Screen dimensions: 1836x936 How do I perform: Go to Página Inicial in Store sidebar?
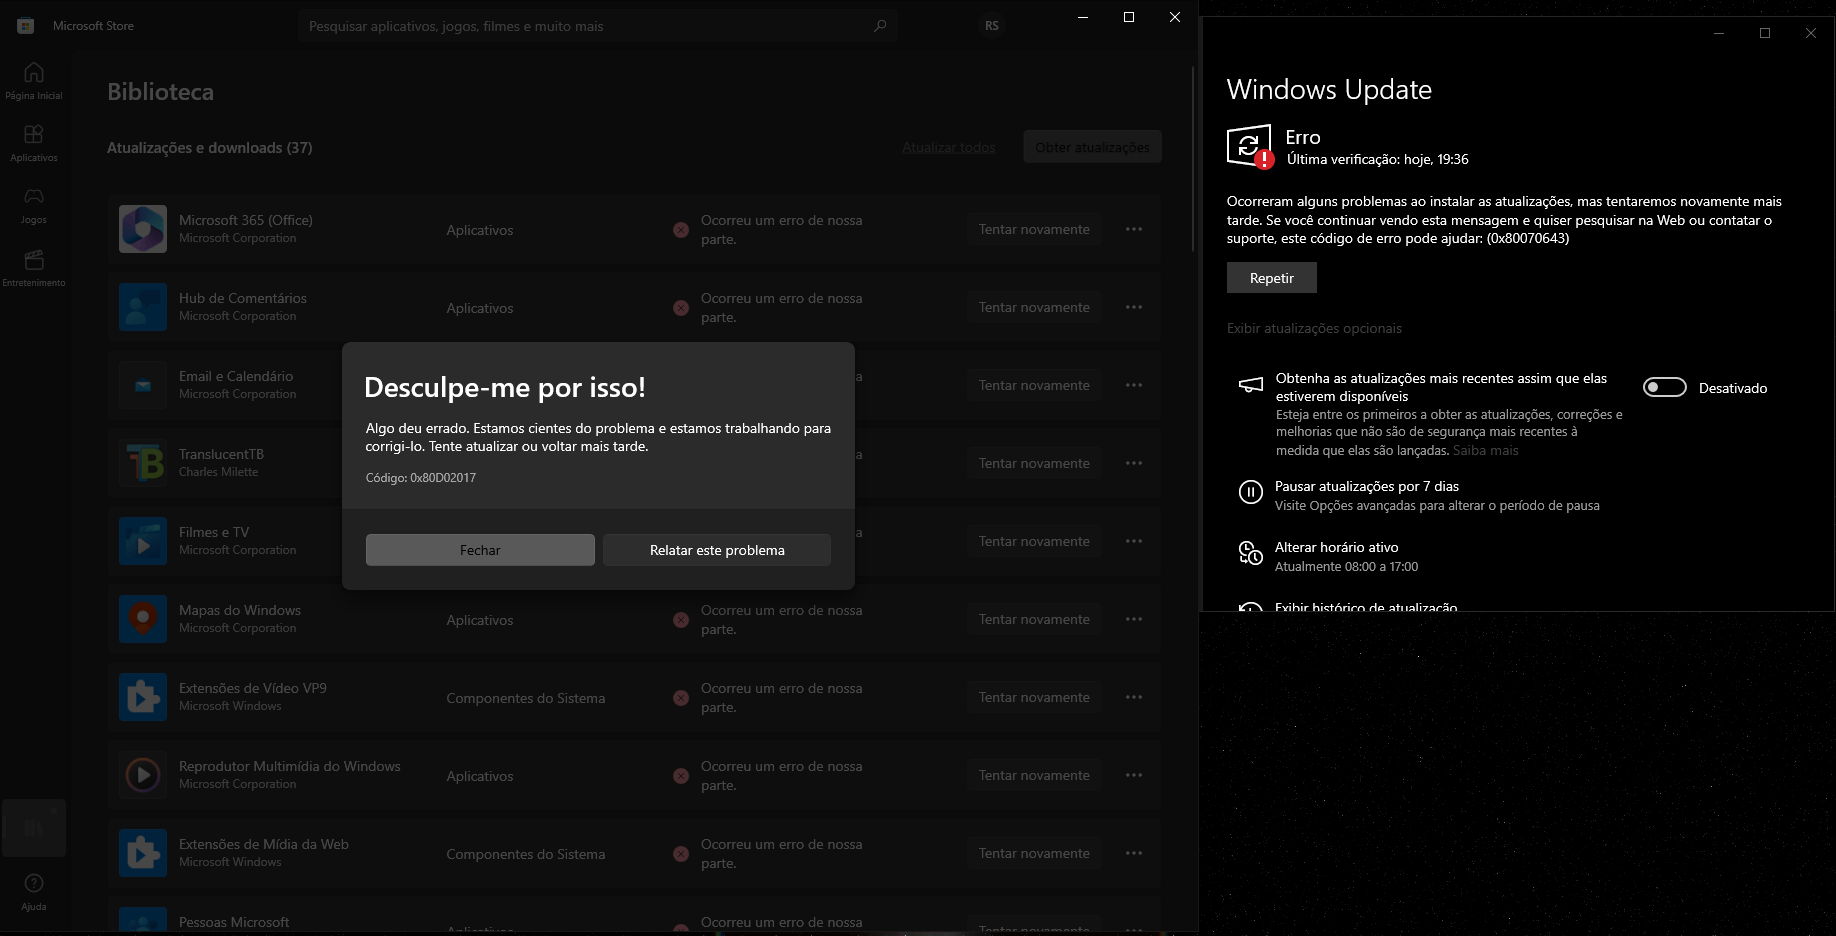click(34, 81)
